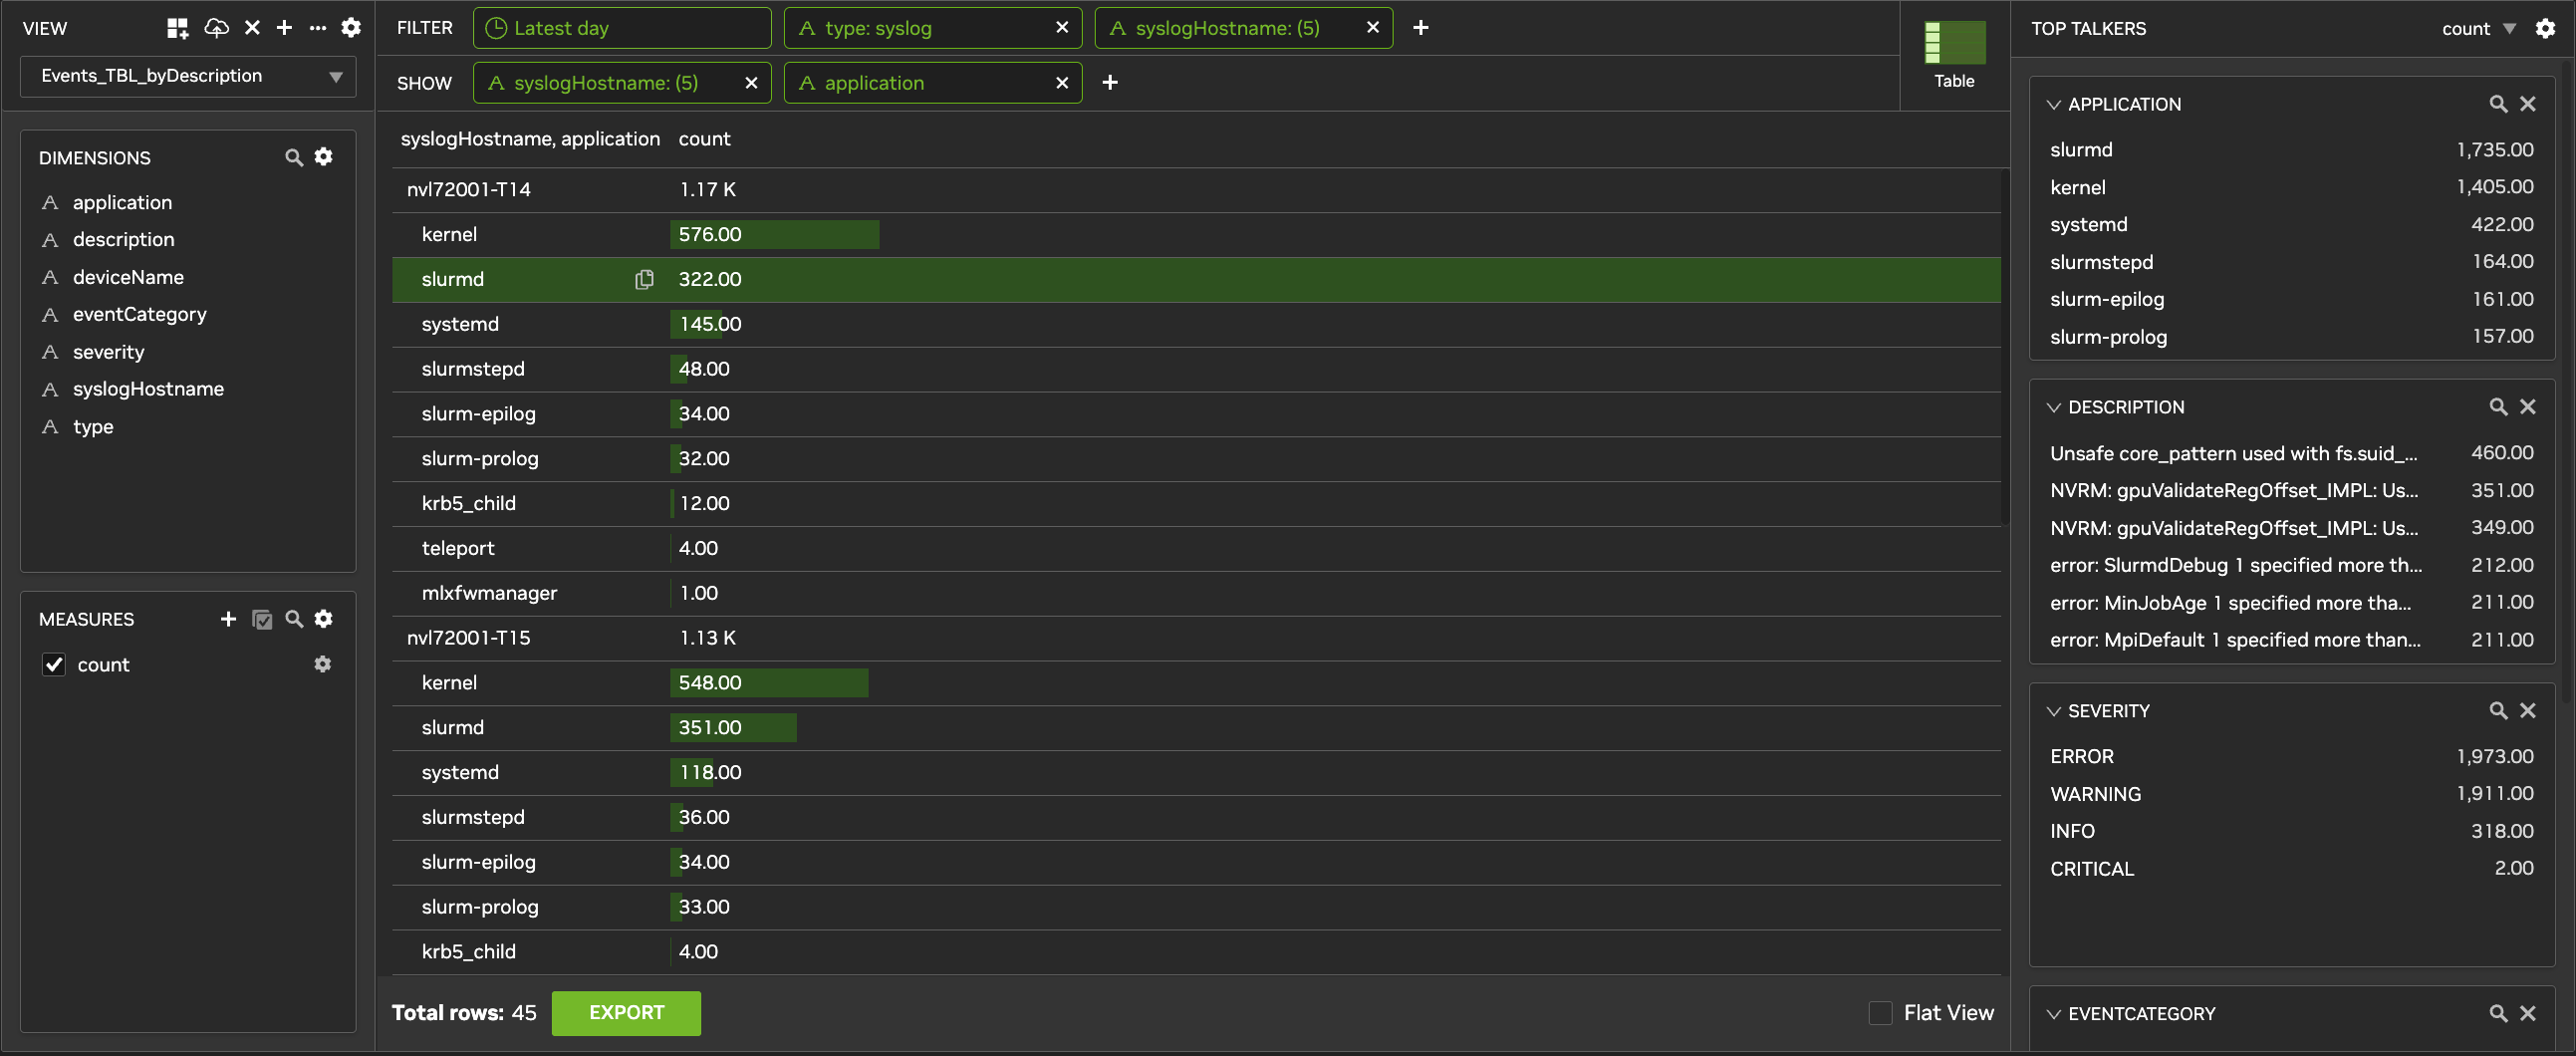2576x1056 pixels.
Task: Add a new view with the plus icon in the VIEW bar
Action: pyautogui.click(x=285, y=28)
